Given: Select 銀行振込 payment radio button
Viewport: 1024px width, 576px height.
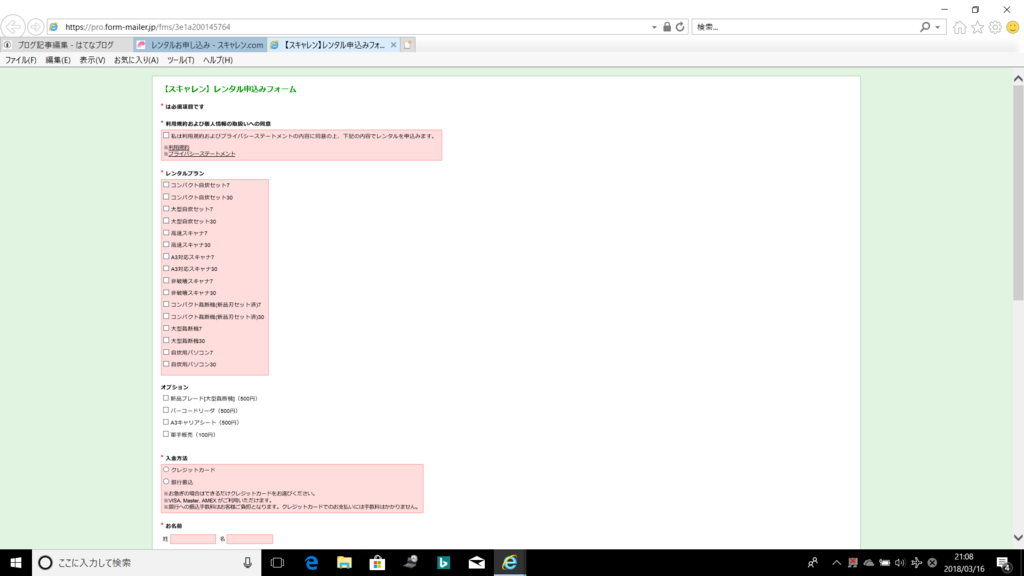Looking at the screenshot, I should click(166, 481).
